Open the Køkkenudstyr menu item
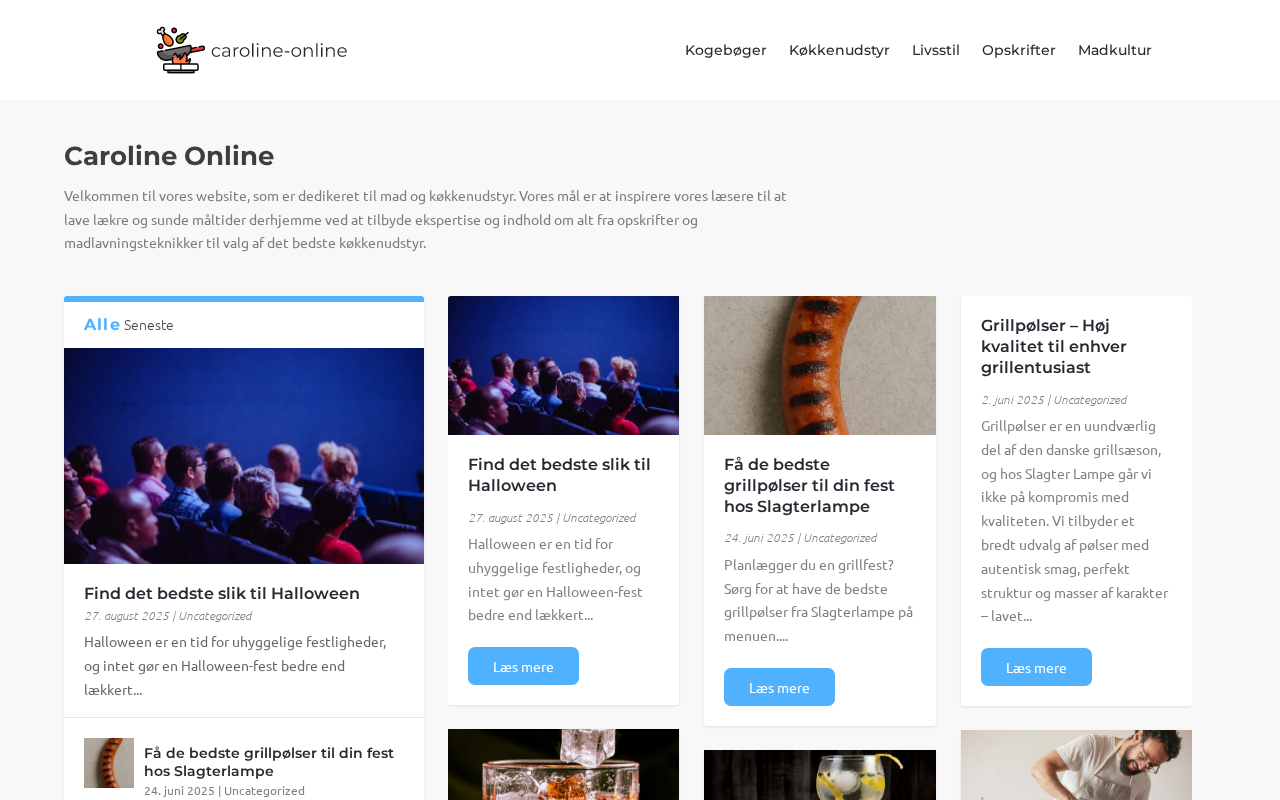This screenshot has width=1280, height=800. click(839, 50)
